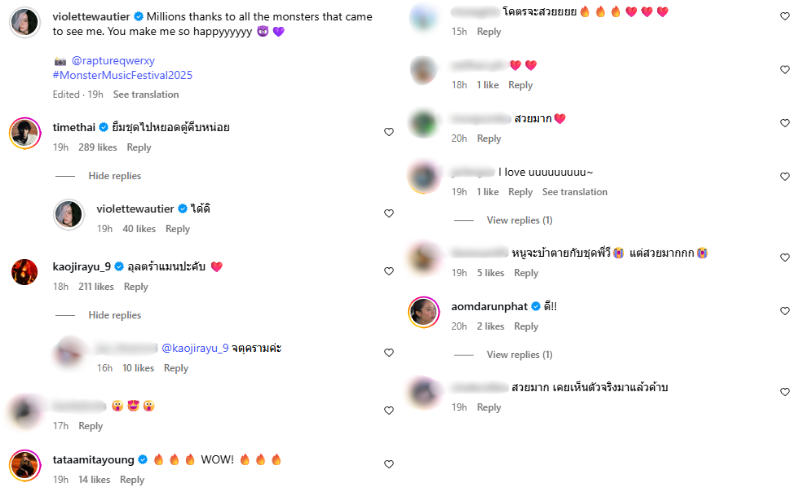View replies under aomdarunphat's comment
The width and height of the screenshot is (800, 497).
pyautogui.click(x=519, y=355)
